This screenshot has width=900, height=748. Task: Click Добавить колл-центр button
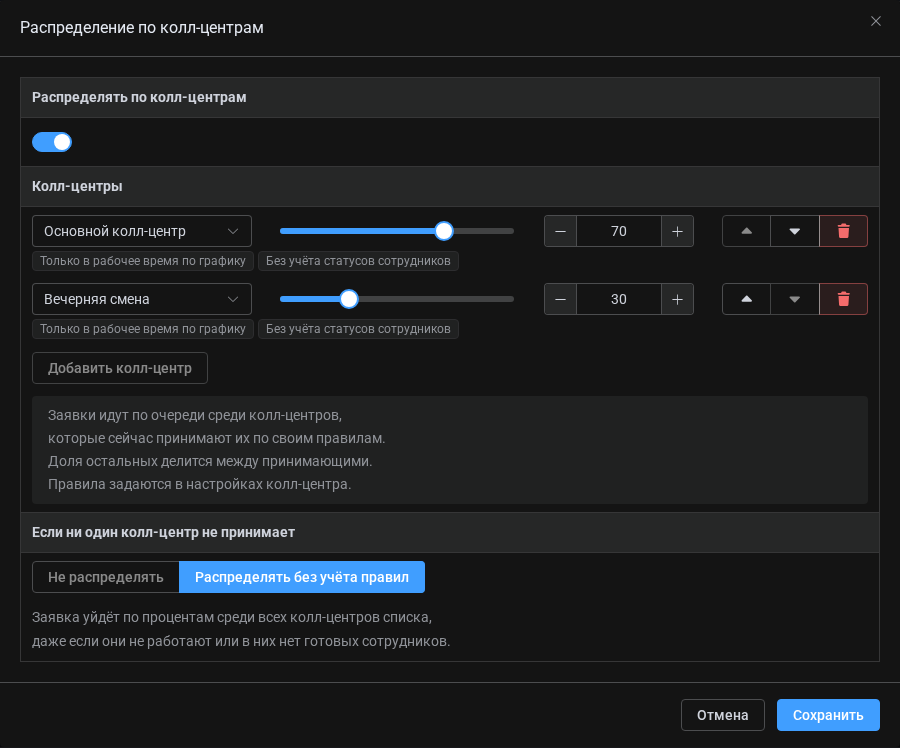point(120,368)
